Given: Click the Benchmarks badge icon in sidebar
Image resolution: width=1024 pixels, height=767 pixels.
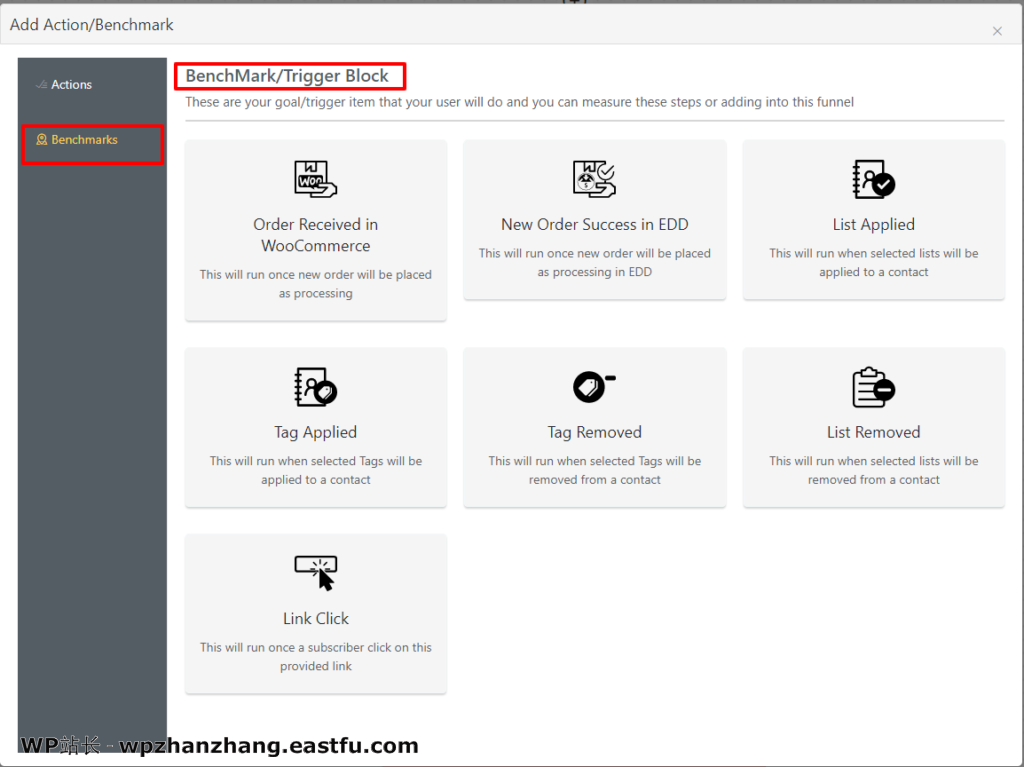Looking at the screenshot, I should (x=41, y=139).
